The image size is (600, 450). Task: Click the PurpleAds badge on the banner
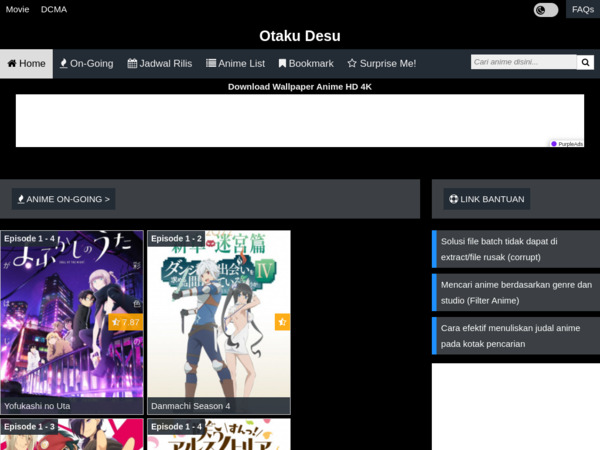567,144
